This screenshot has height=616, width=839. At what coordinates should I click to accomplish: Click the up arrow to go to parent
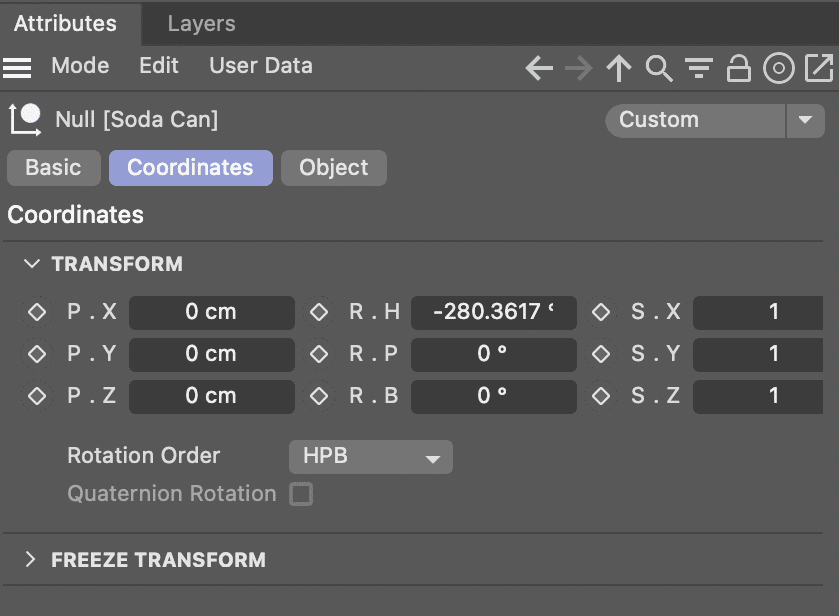618,68
